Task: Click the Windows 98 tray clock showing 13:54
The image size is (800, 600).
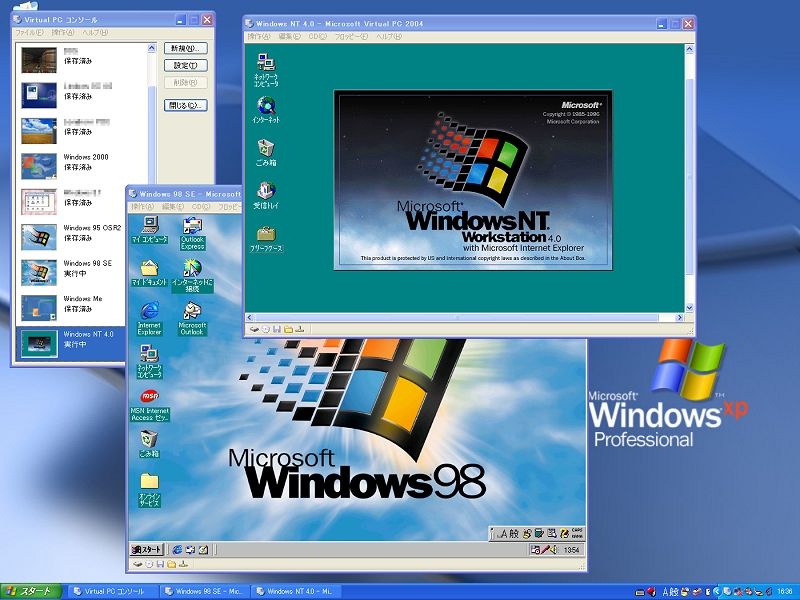Action: 571,550
